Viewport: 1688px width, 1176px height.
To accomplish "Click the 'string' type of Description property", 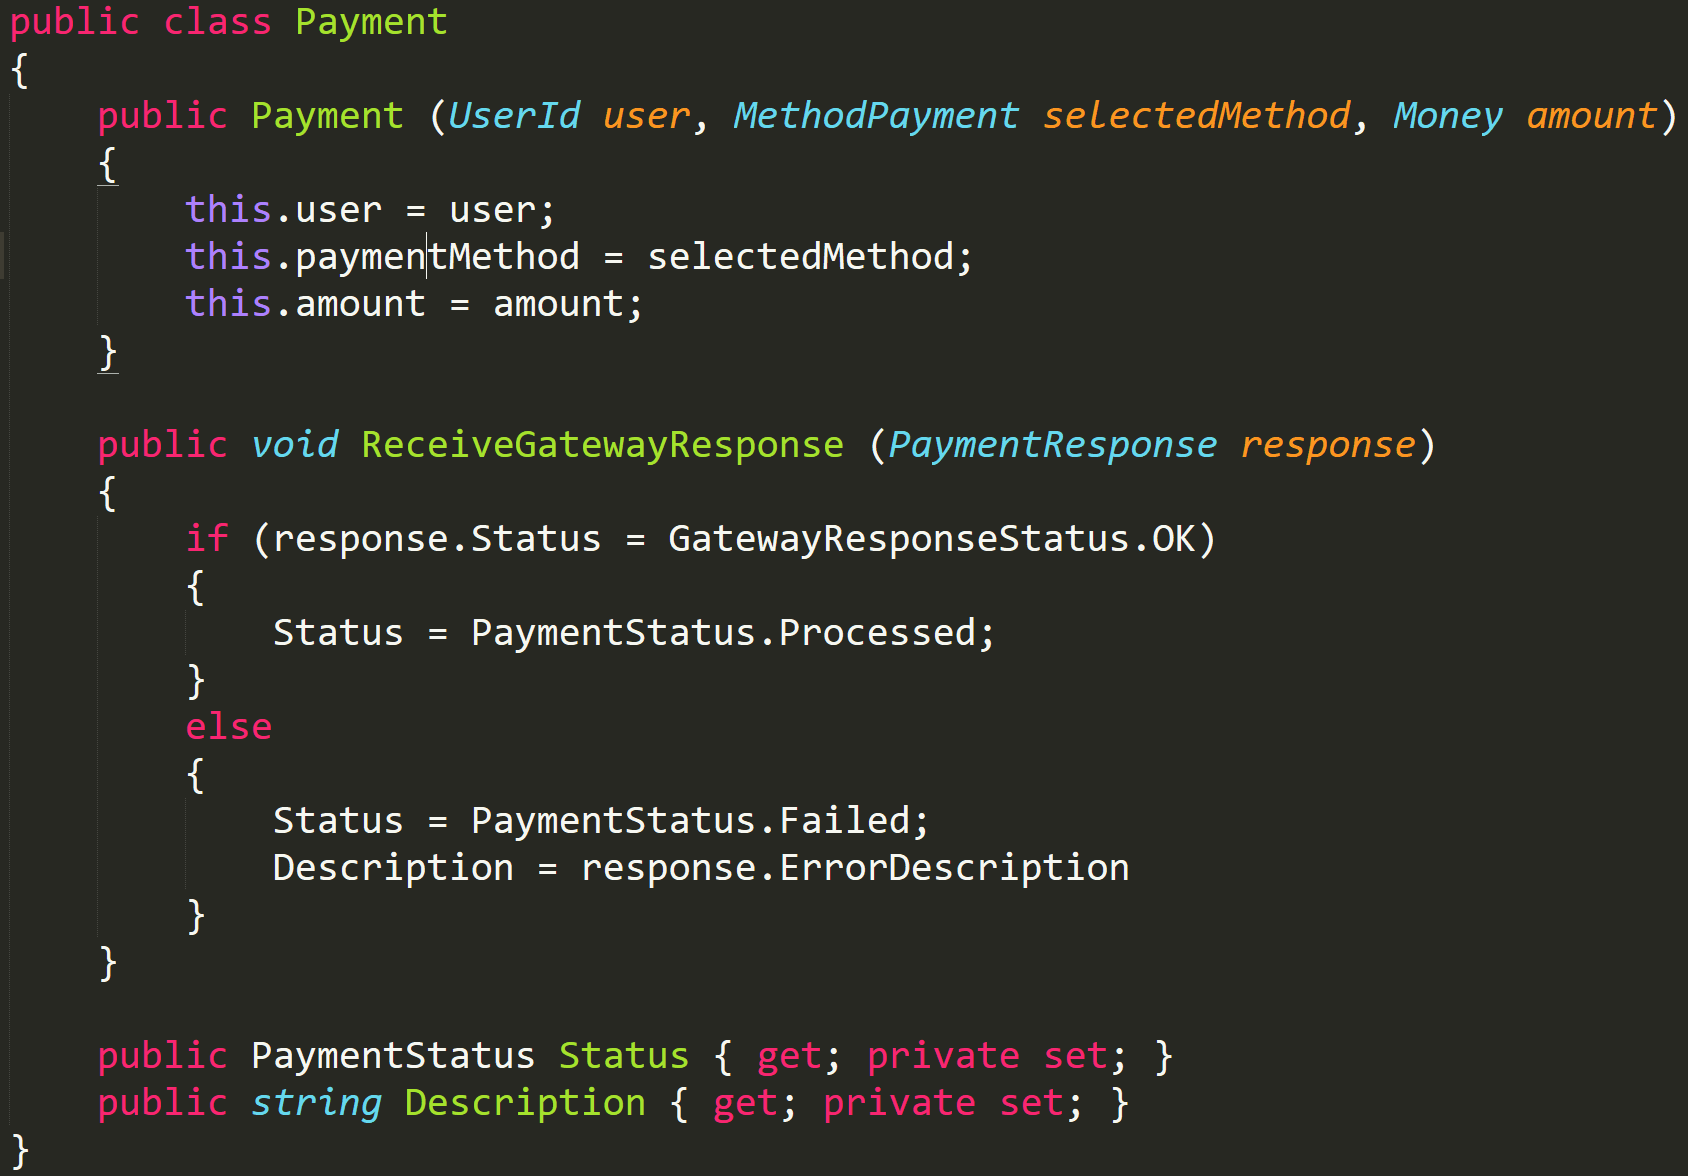I will pyautogui.click(x=316, y=1103).
